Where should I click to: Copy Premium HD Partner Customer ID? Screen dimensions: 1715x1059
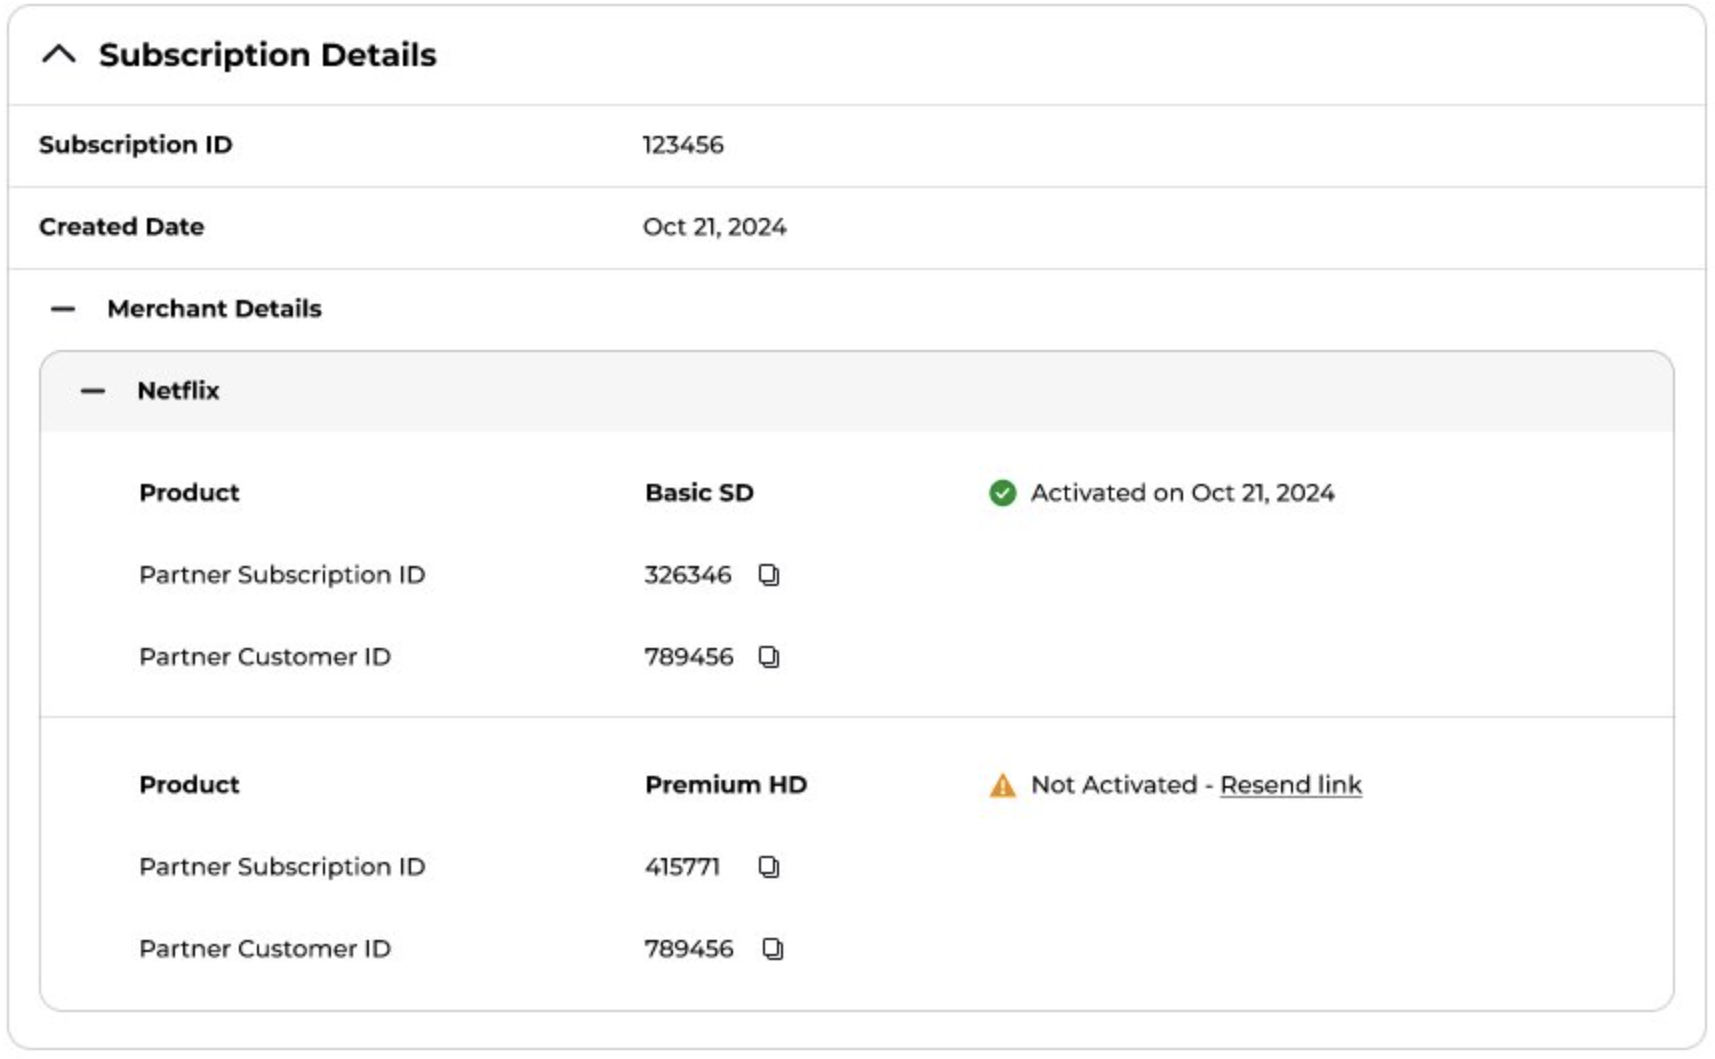(772, 949)
